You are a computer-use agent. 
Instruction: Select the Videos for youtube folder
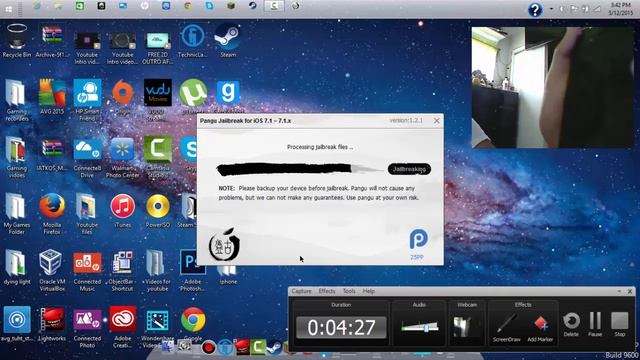click(158, 270)
